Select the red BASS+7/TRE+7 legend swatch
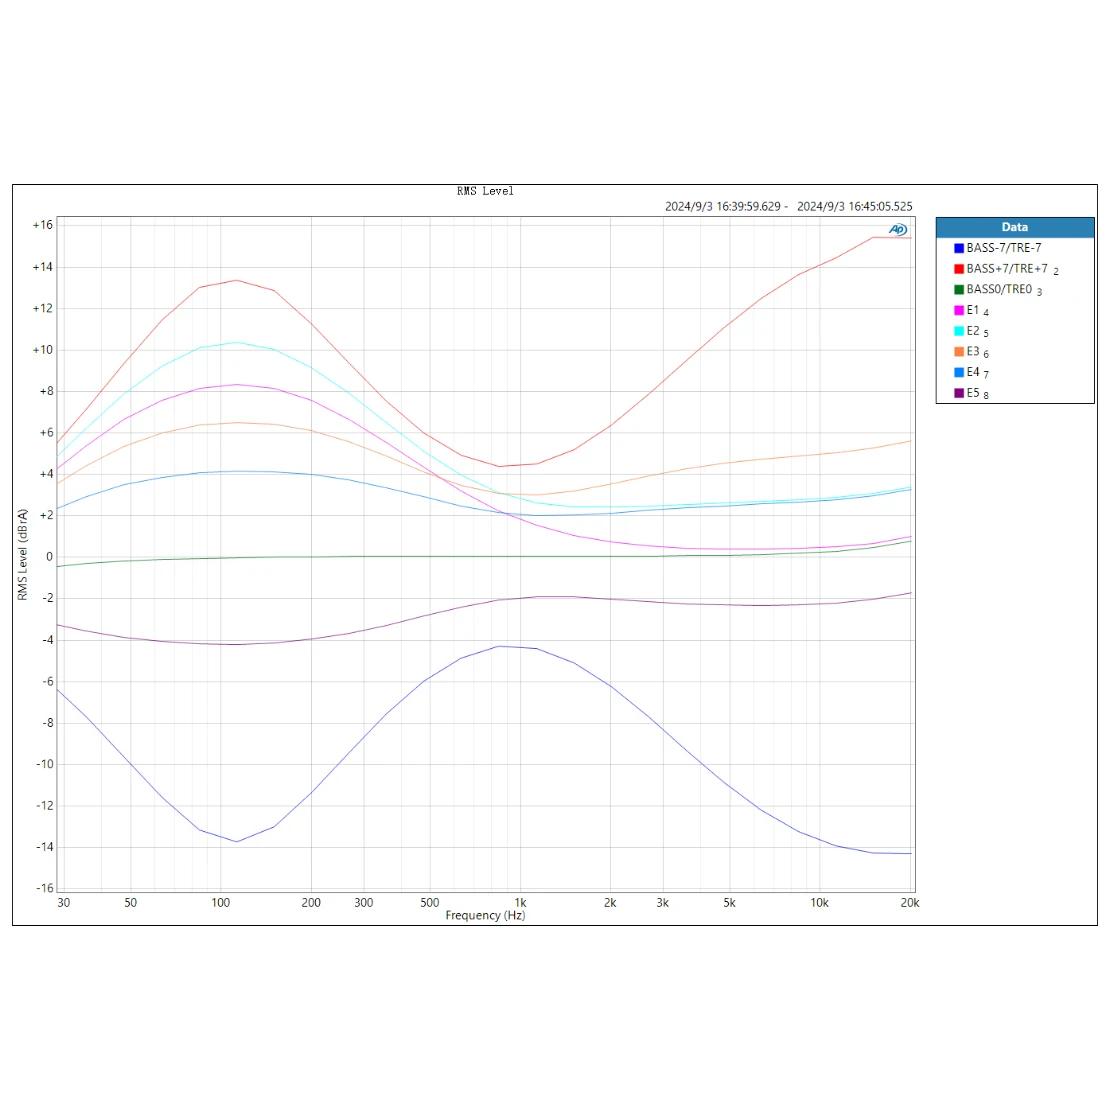 tap(959, 269)
